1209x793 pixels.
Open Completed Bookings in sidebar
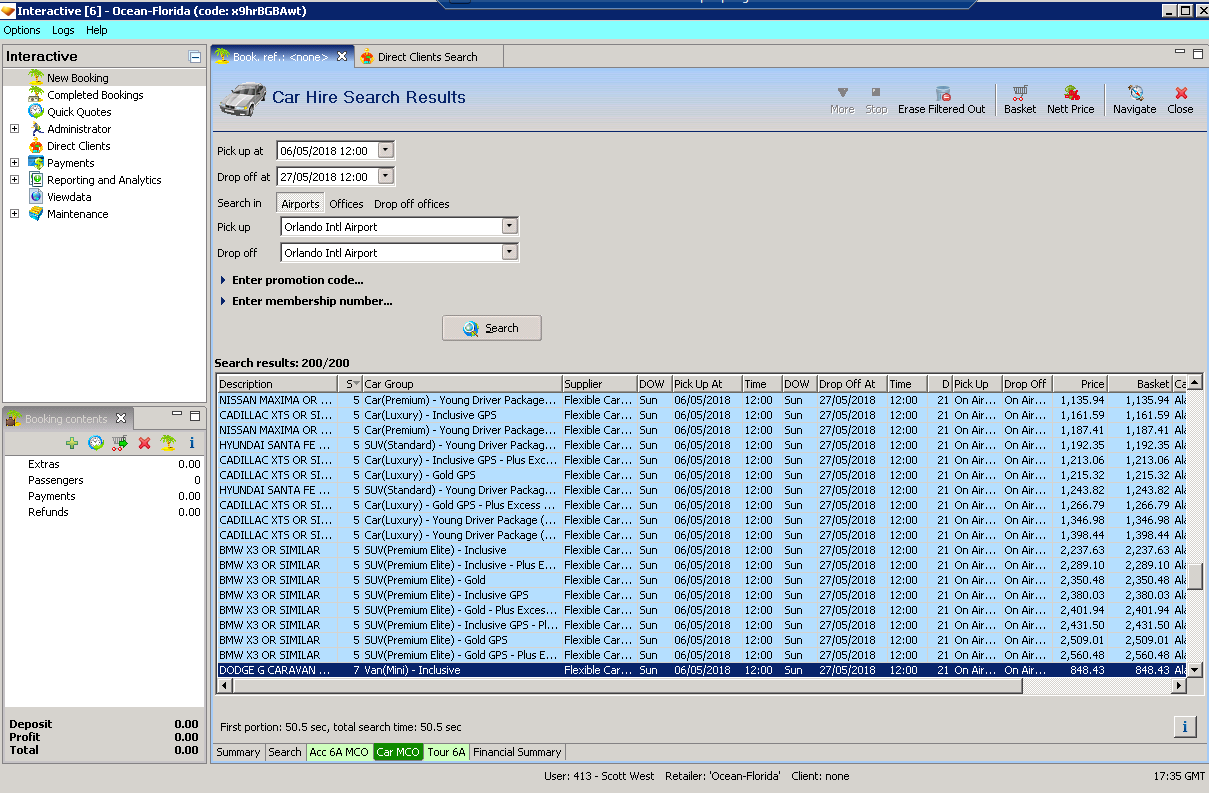coord(95,95)
